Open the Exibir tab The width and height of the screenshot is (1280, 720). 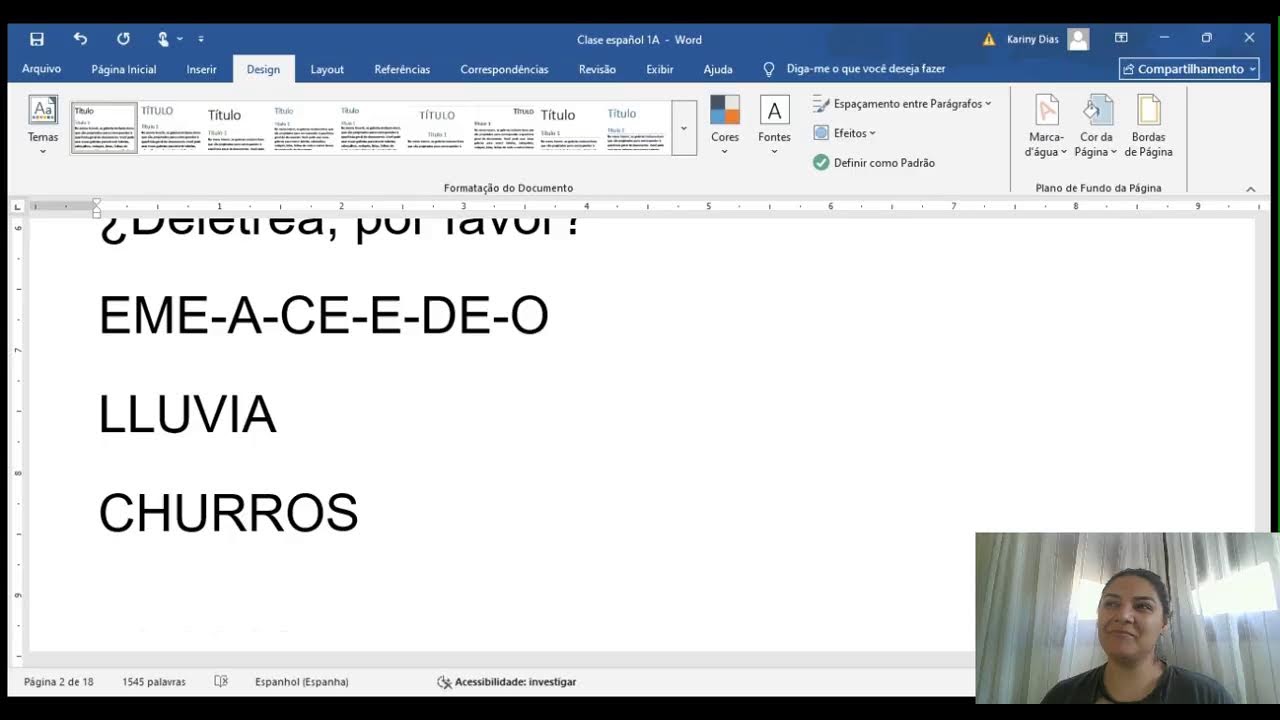pyautogui.click(x=659, y=69)
